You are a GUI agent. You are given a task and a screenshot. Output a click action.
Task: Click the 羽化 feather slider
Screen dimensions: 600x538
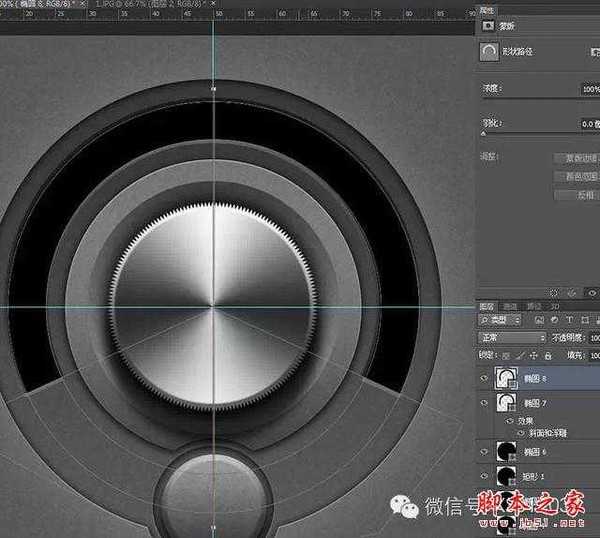tap(530, 133)
